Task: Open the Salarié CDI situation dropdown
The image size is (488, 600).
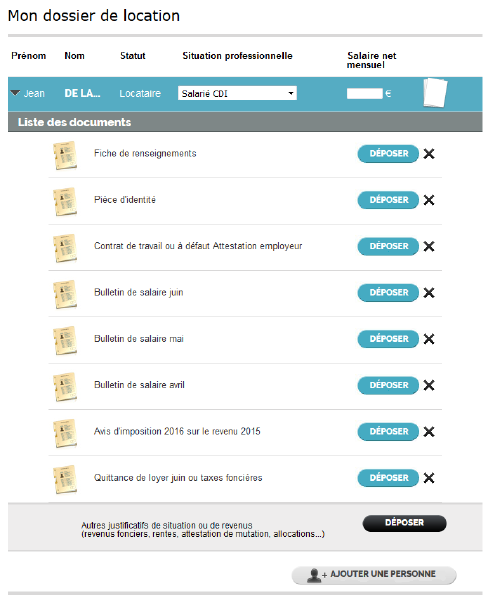Action: [237, 93]
